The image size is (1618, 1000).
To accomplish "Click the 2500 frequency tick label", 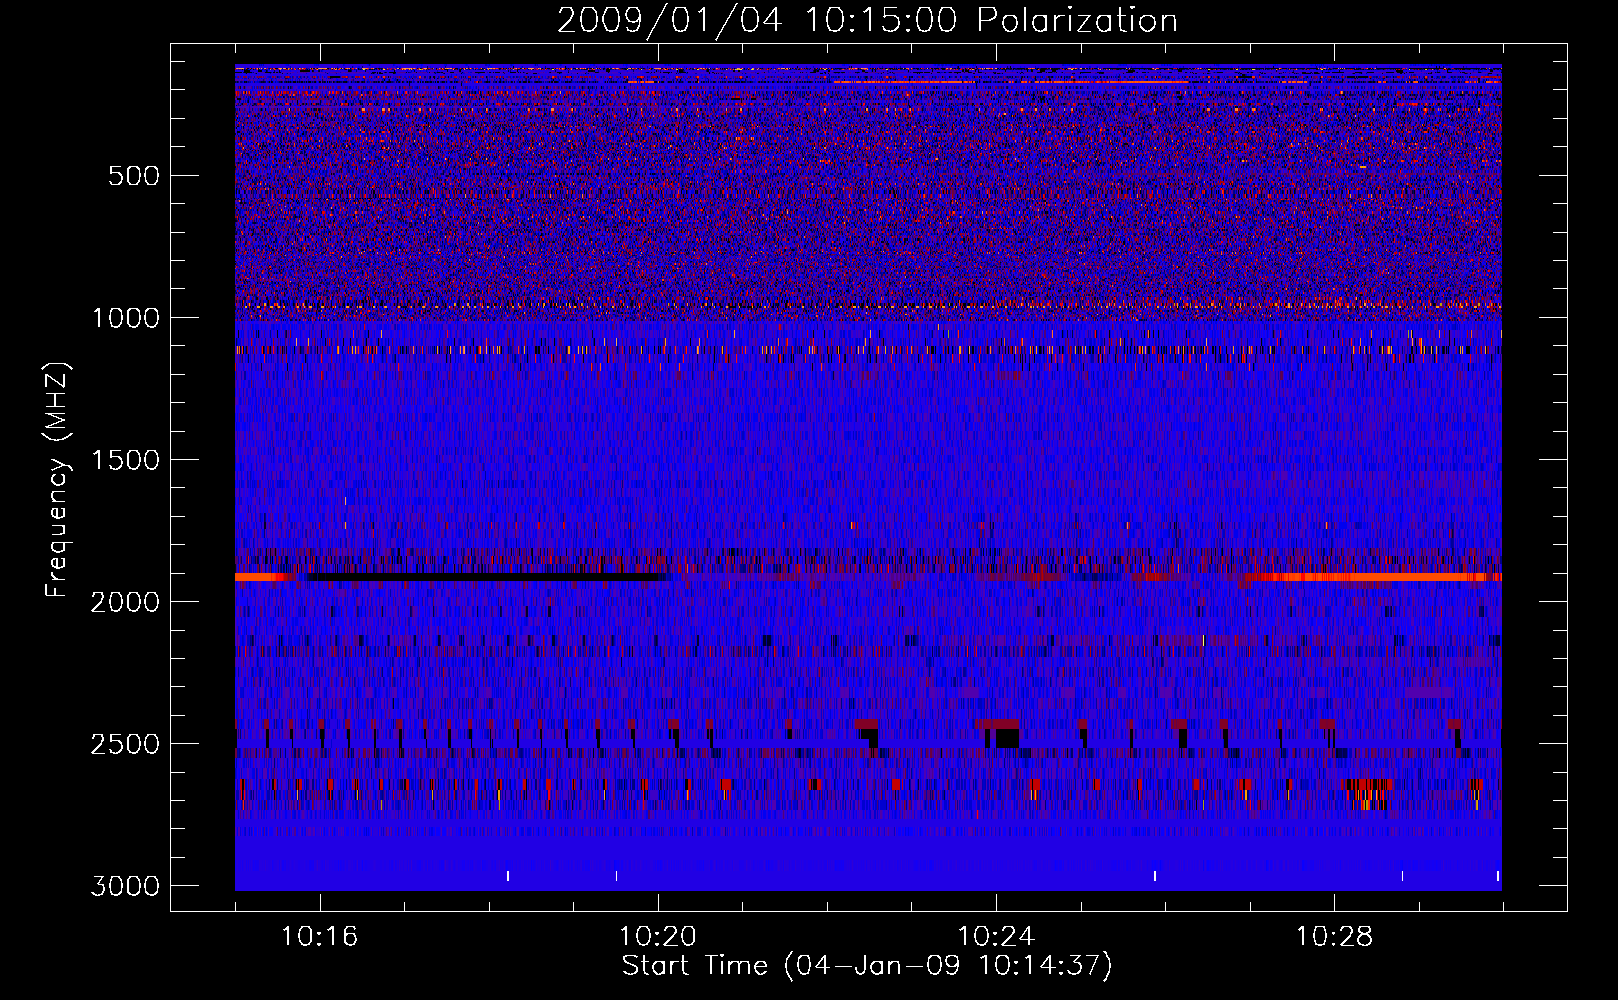I will (125, 744).
